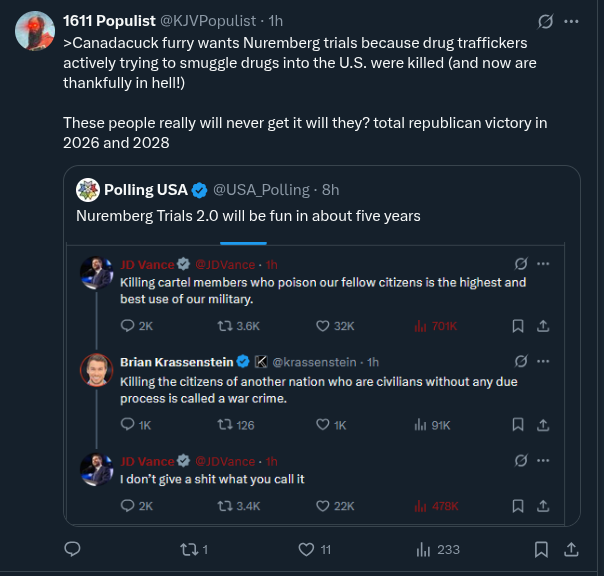The height and width of the screenshot is (576, 604).
Task: Like the 1611 Populist tweet
Action: [x=307, y=549]
